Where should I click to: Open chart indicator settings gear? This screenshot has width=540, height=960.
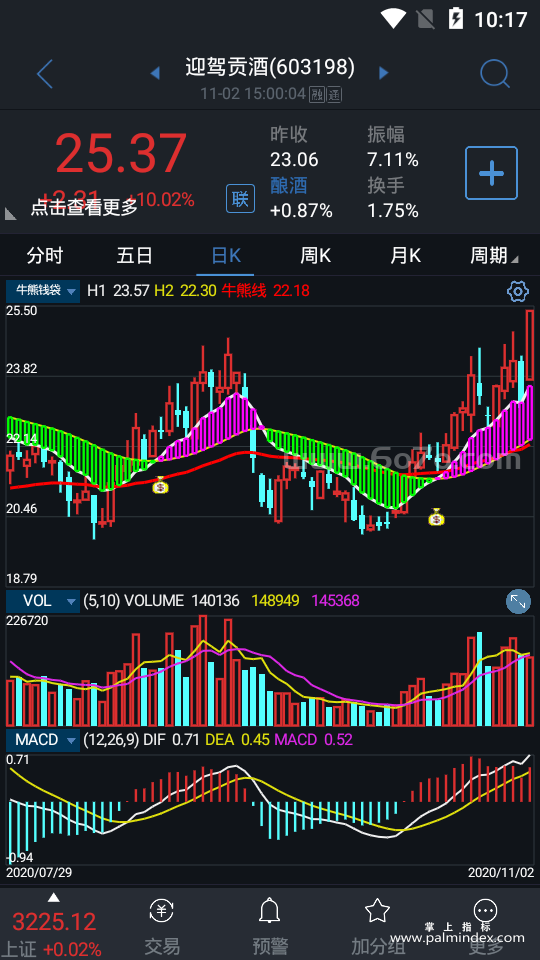[518, 291]
